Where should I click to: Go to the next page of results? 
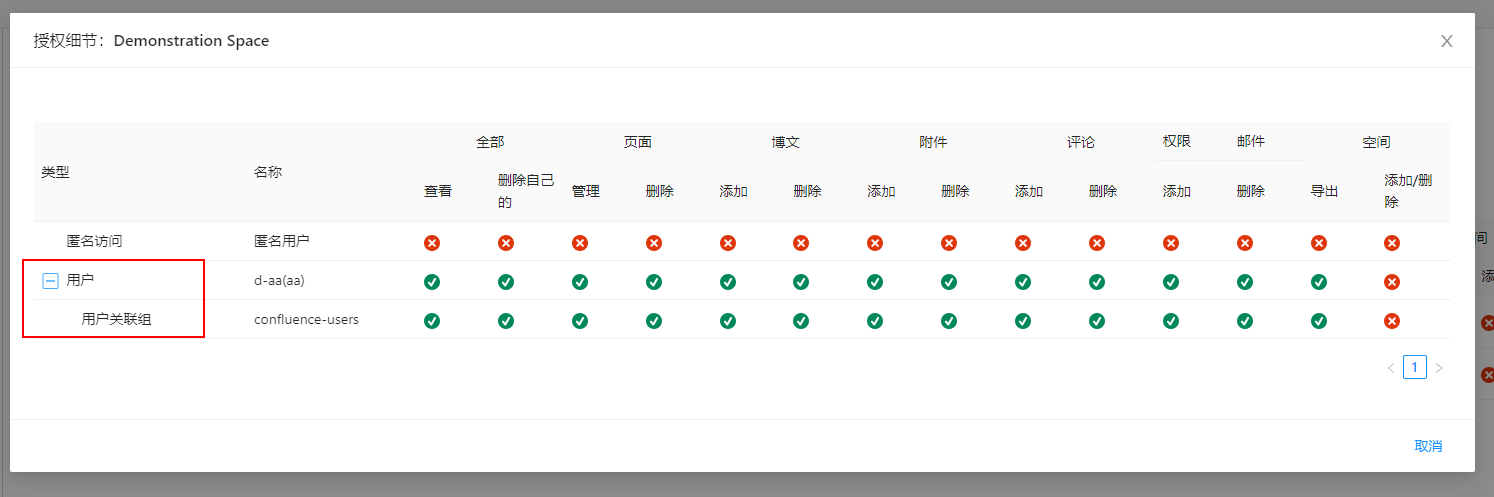[x=1439, y=368]
